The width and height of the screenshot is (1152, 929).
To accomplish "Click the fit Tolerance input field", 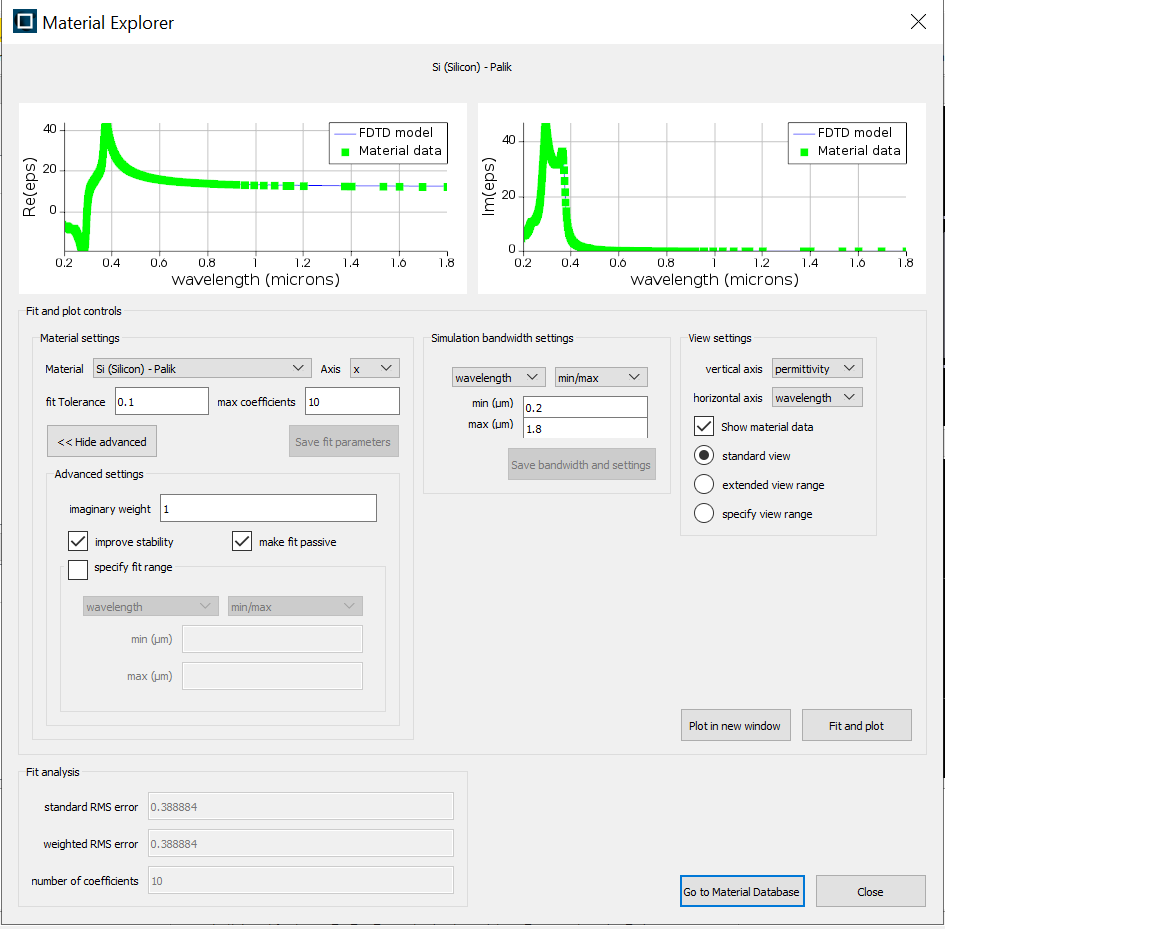I will pos(162,402).
